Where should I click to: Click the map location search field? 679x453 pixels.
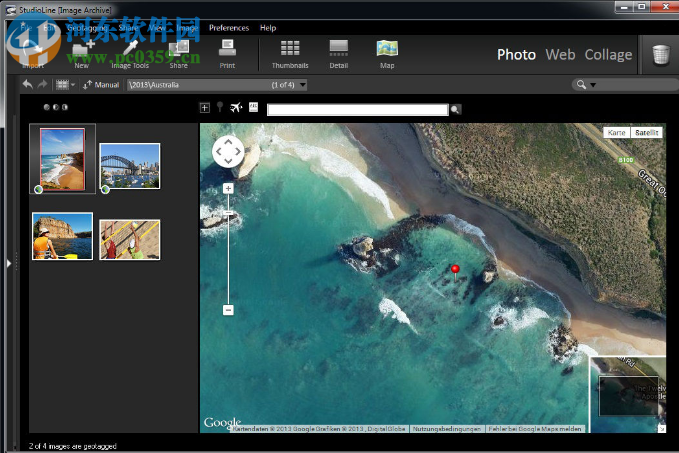[x=358, y=110]
